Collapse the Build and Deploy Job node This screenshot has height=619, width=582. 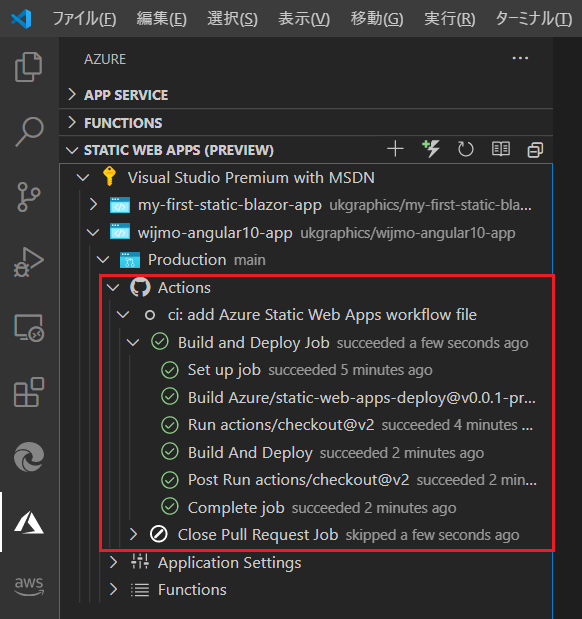tap(133, 342)
